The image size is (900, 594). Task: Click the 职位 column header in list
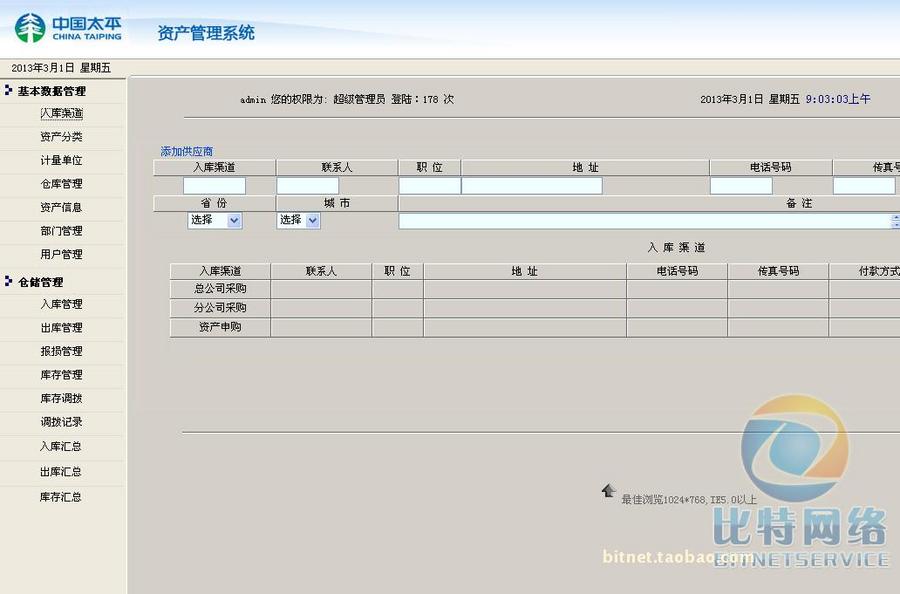coord(397,271)
